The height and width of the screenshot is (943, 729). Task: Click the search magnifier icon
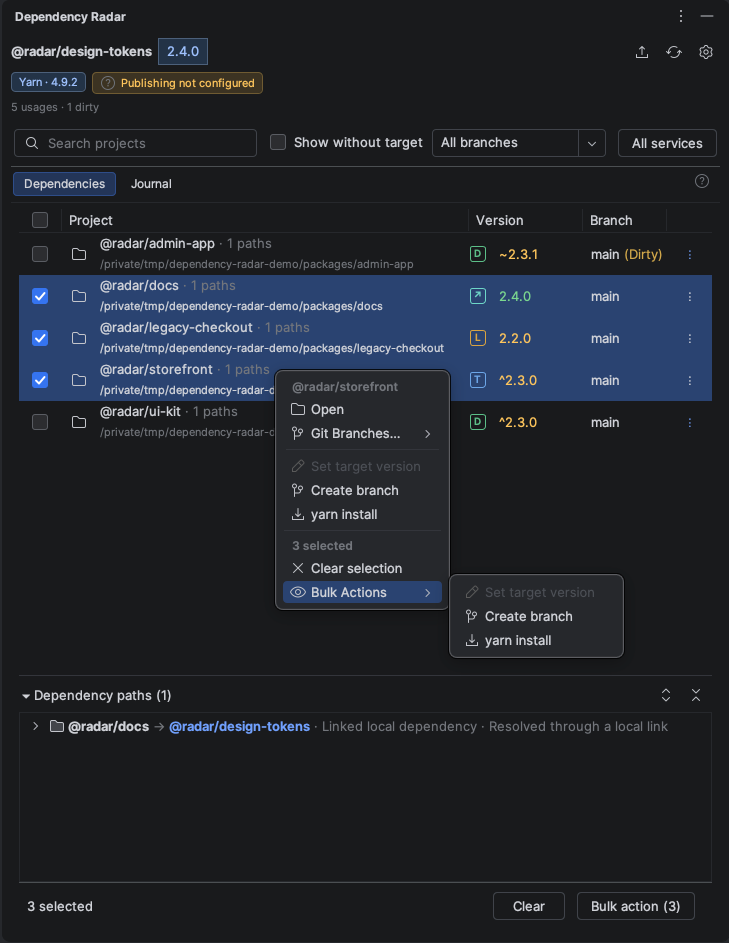click(x=32, y=143)
